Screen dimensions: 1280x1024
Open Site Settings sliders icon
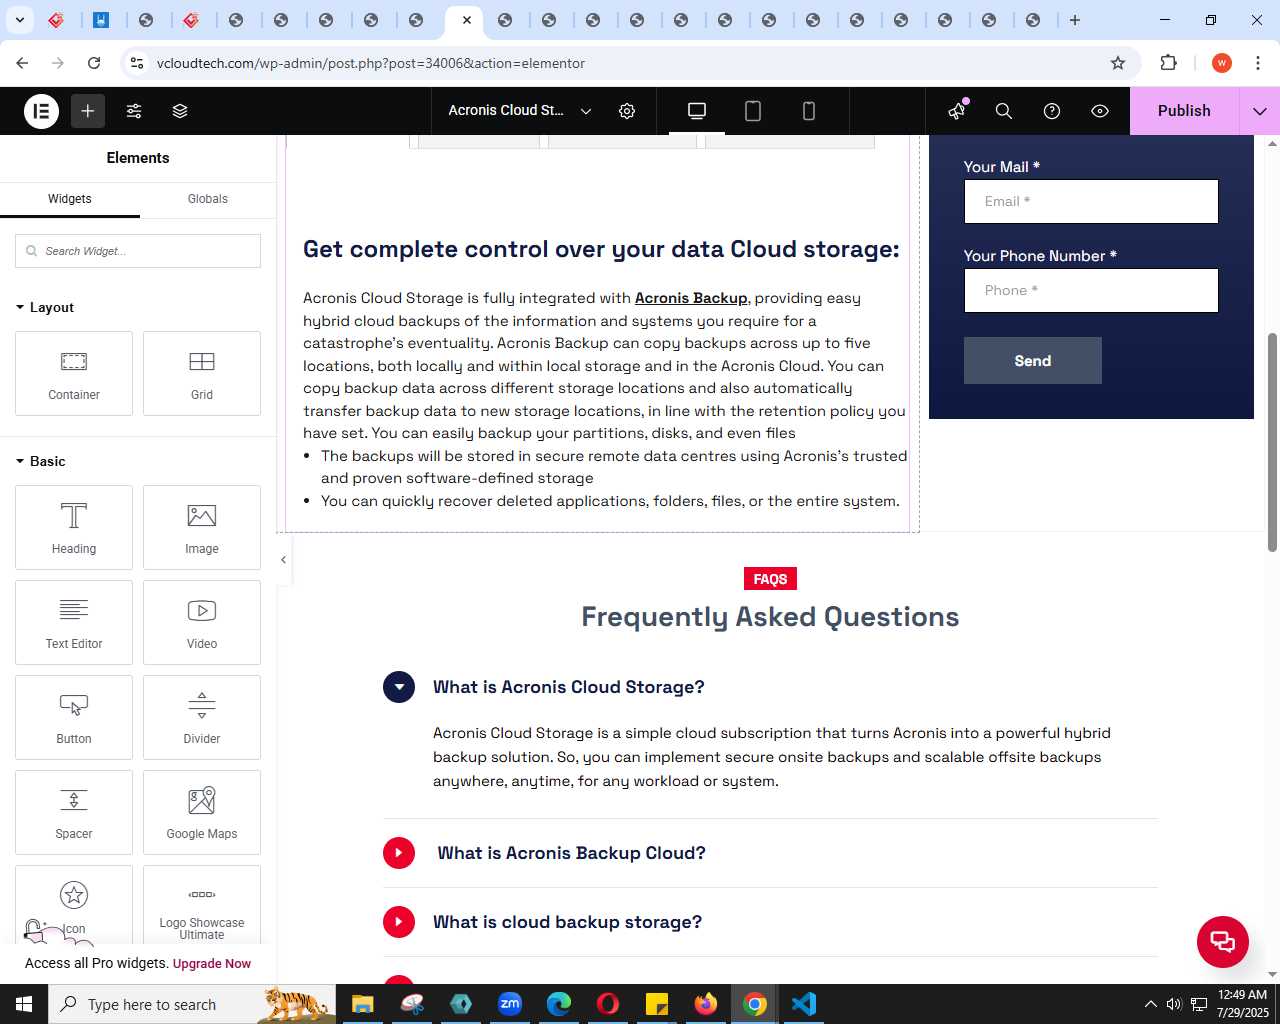[134, 111]
